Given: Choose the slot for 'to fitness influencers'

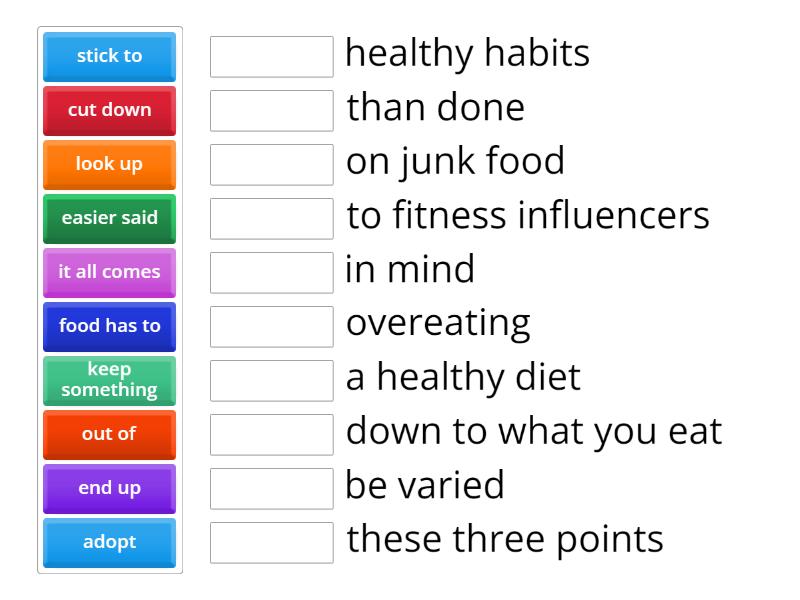Looking at the screenshot, I should tap(271, 219).
